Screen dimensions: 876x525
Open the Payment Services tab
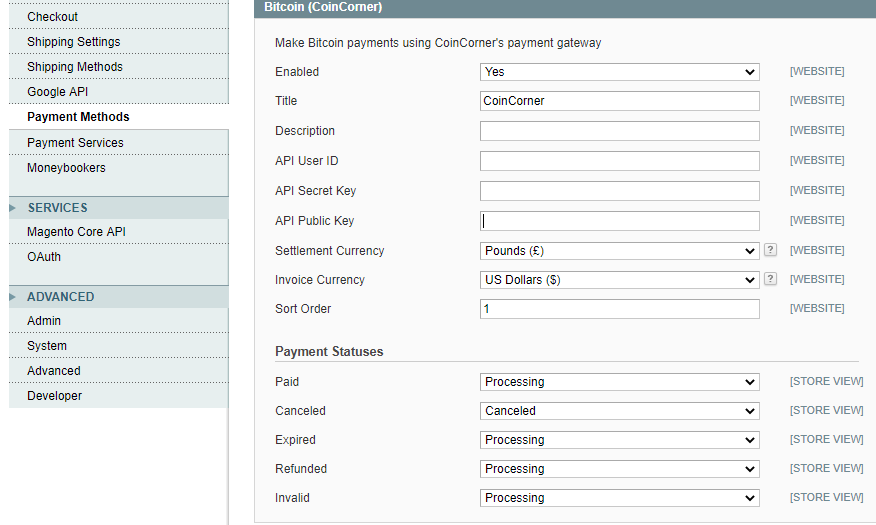[118, 143]
